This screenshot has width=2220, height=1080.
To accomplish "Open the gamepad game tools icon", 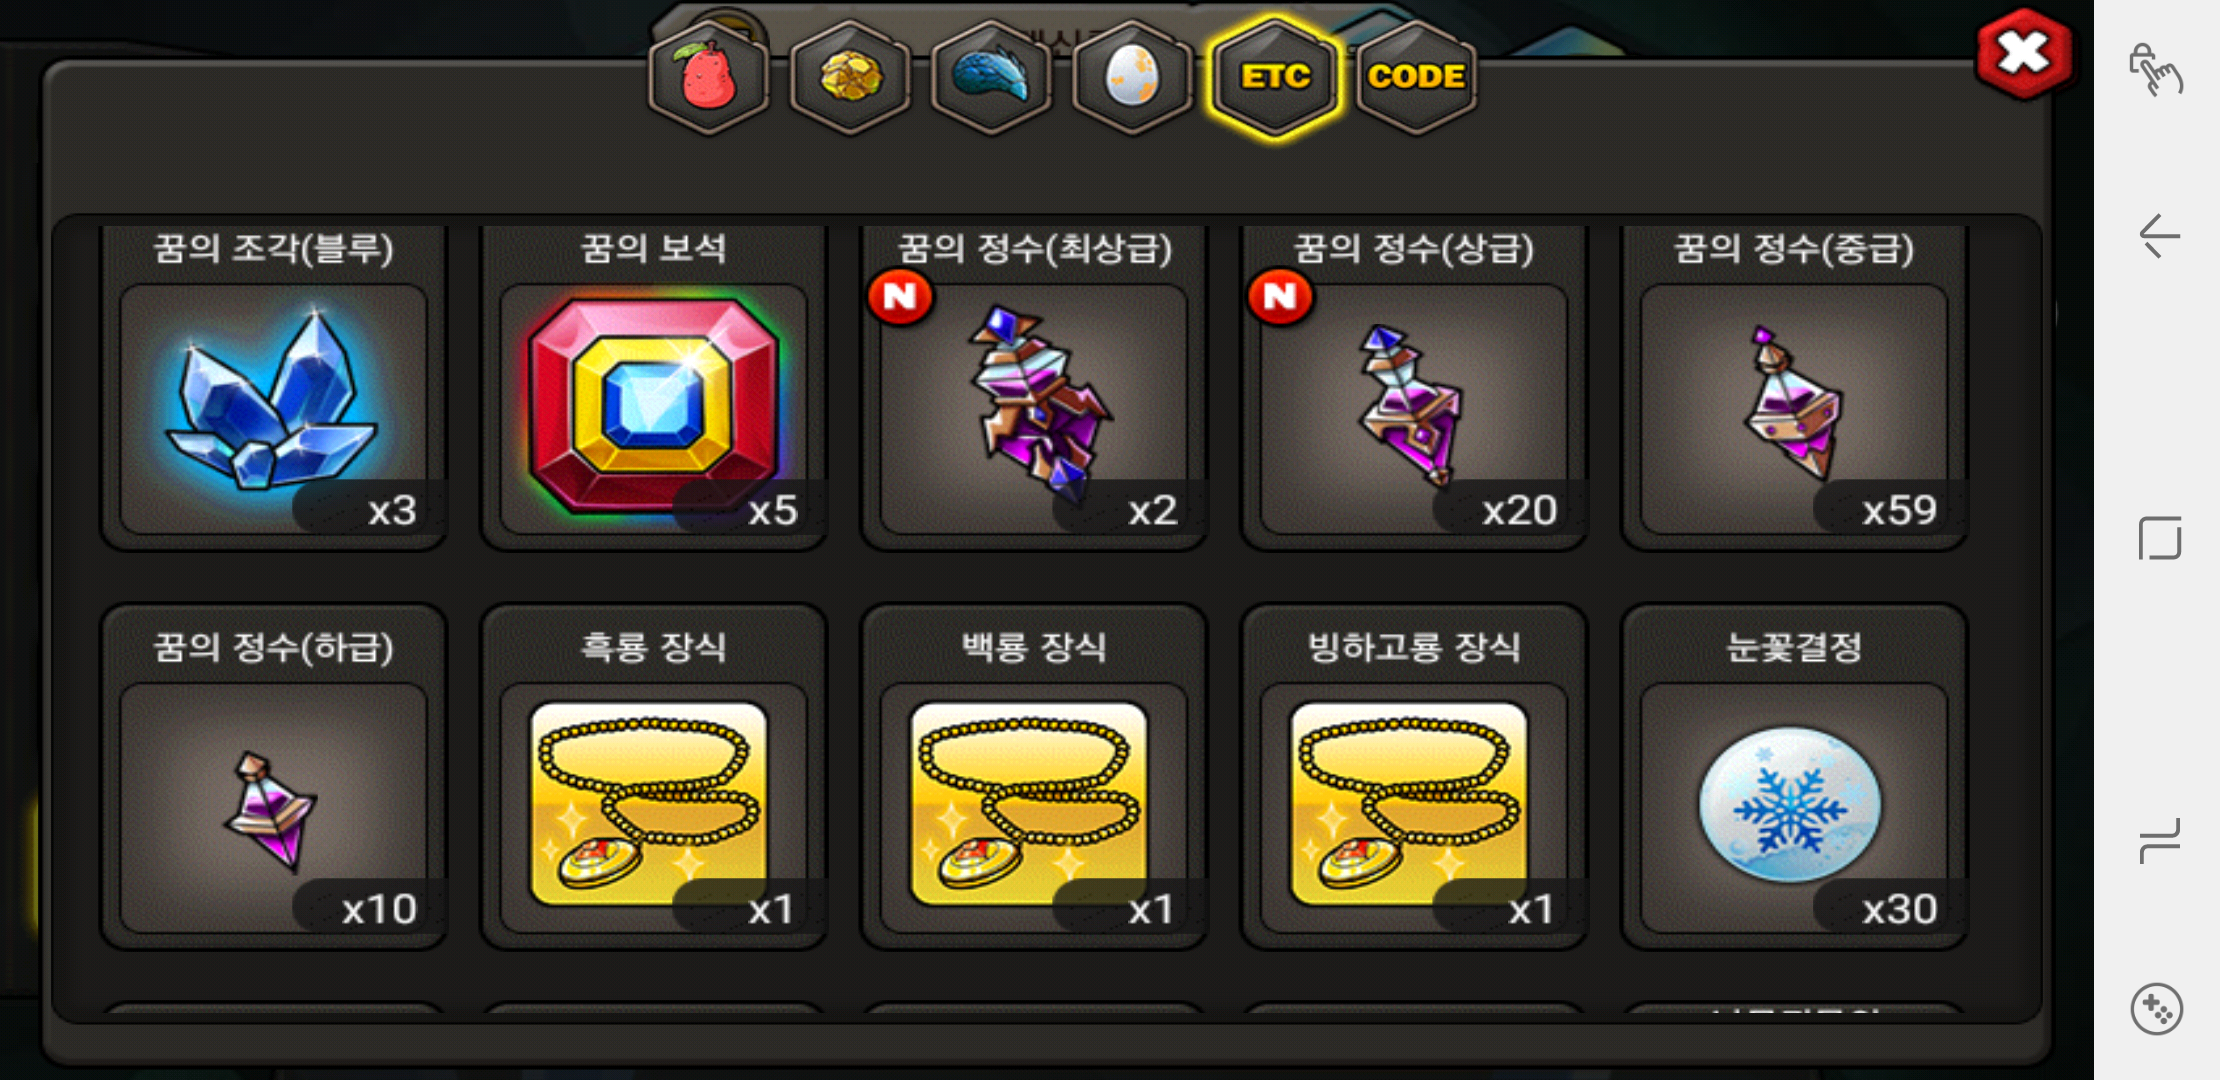I will point(2156,1009).
